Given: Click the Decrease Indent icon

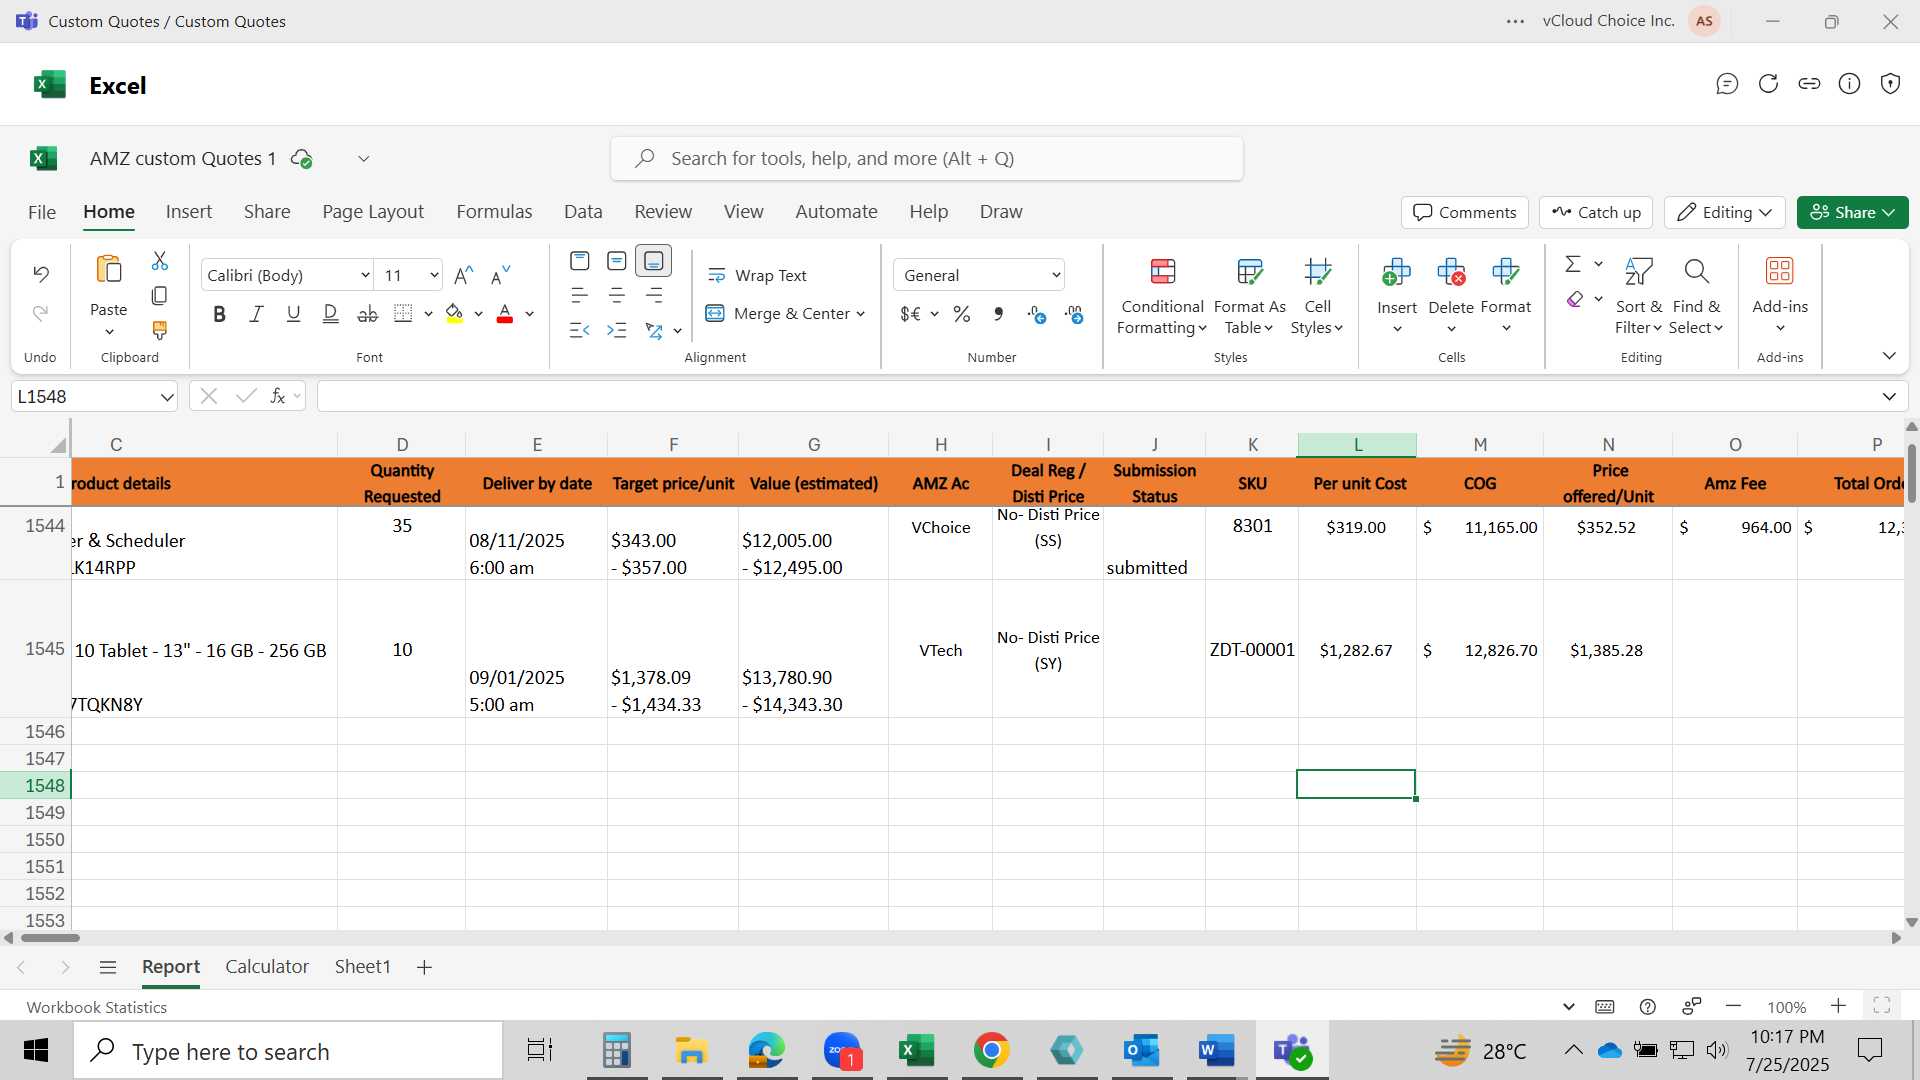Looking at the screenshot, I should 579,330.
